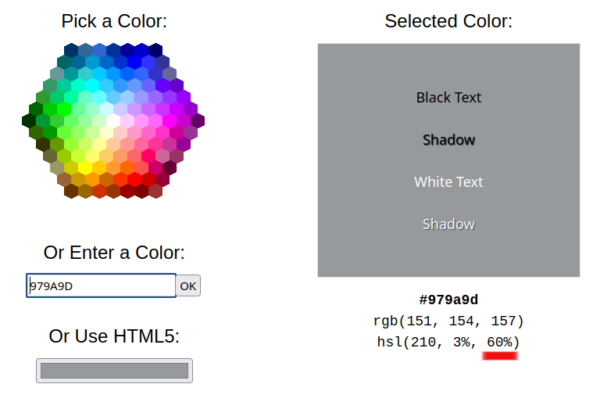Pick the dark purple hexagon at right corner

(198, 120)
